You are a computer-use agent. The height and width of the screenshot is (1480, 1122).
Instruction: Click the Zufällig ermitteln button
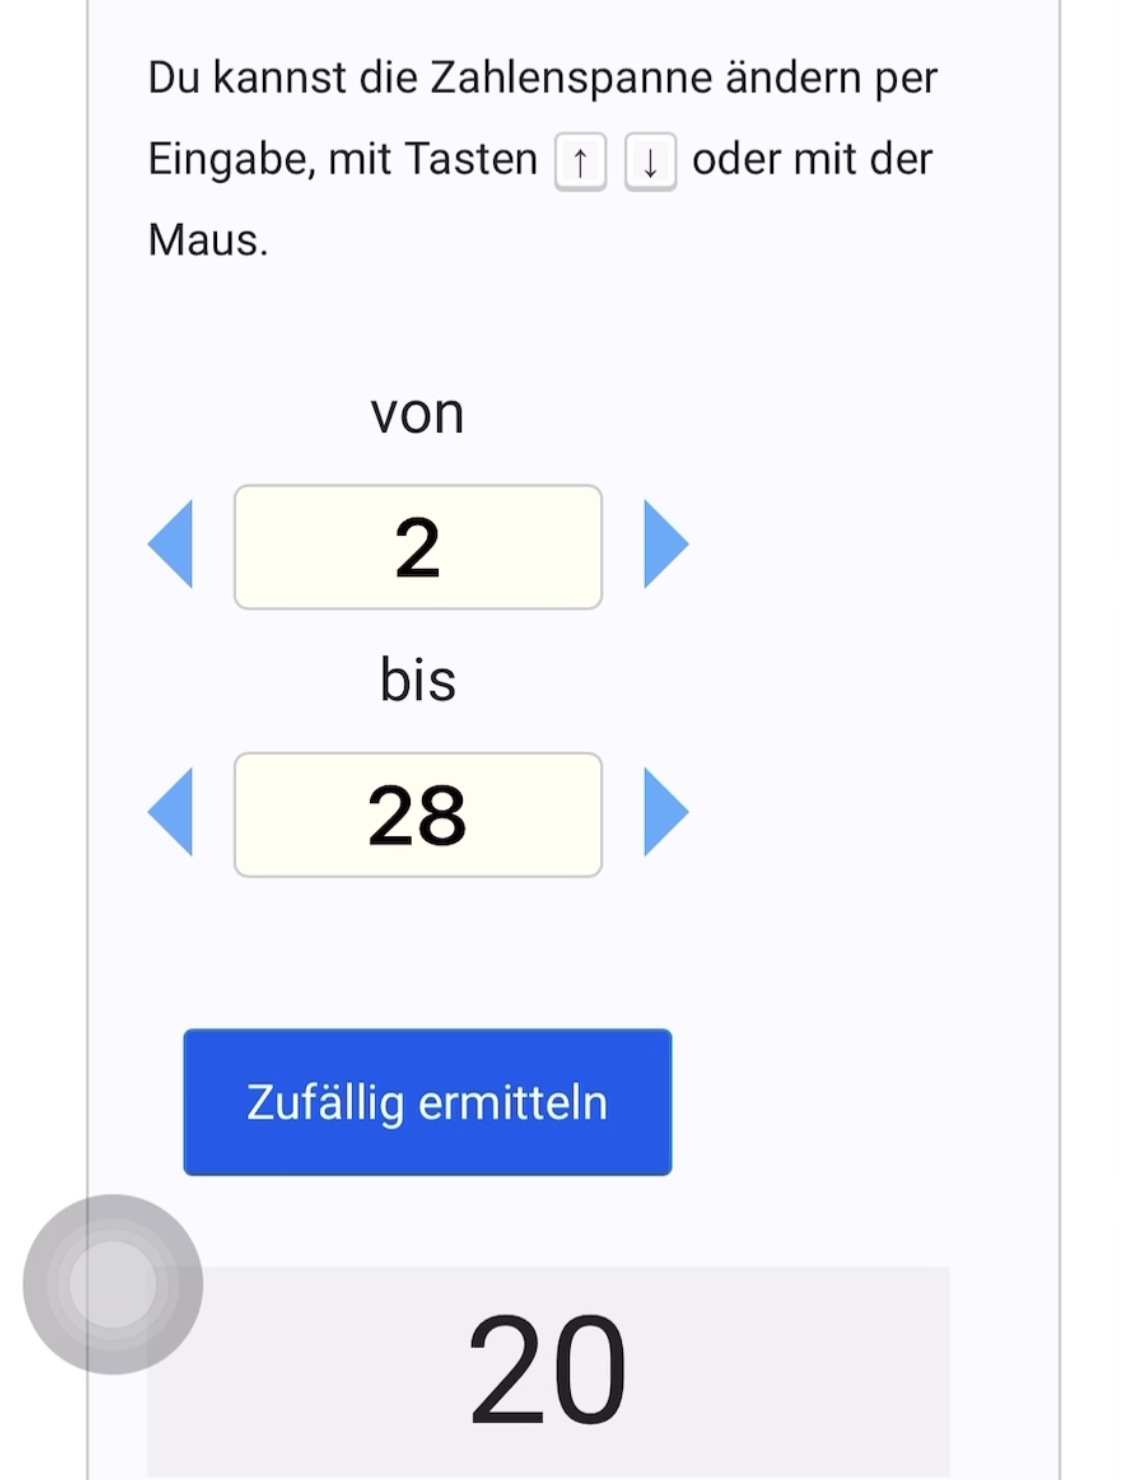coord(427,1102)
